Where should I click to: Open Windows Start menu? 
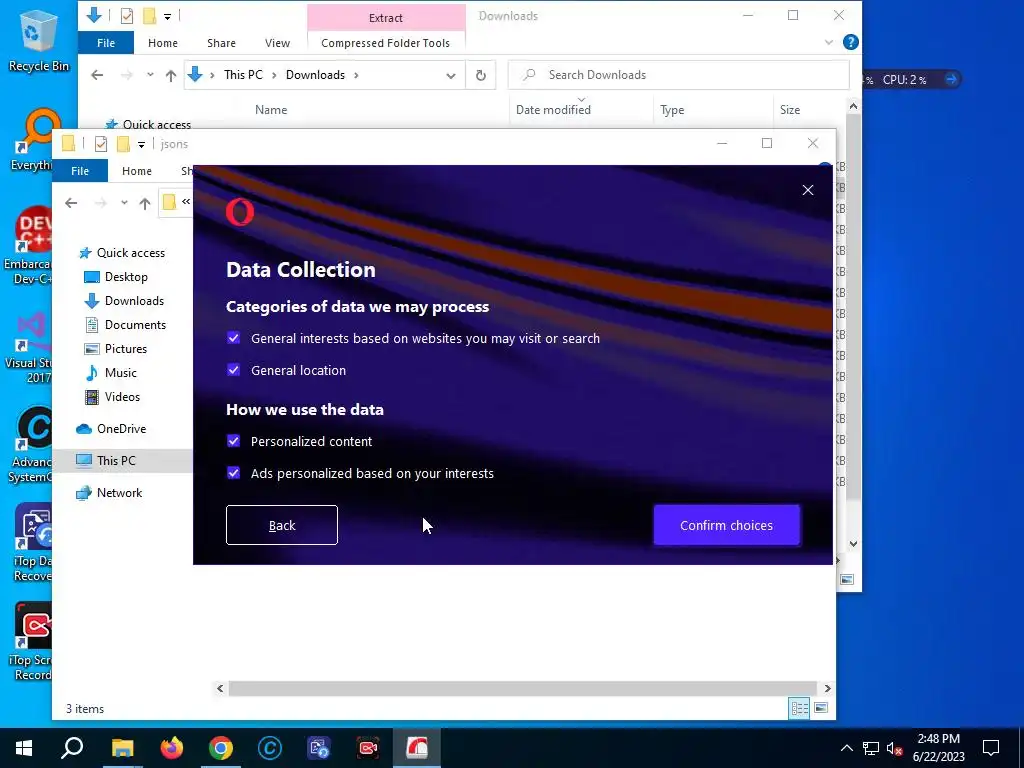pos(24,747)
